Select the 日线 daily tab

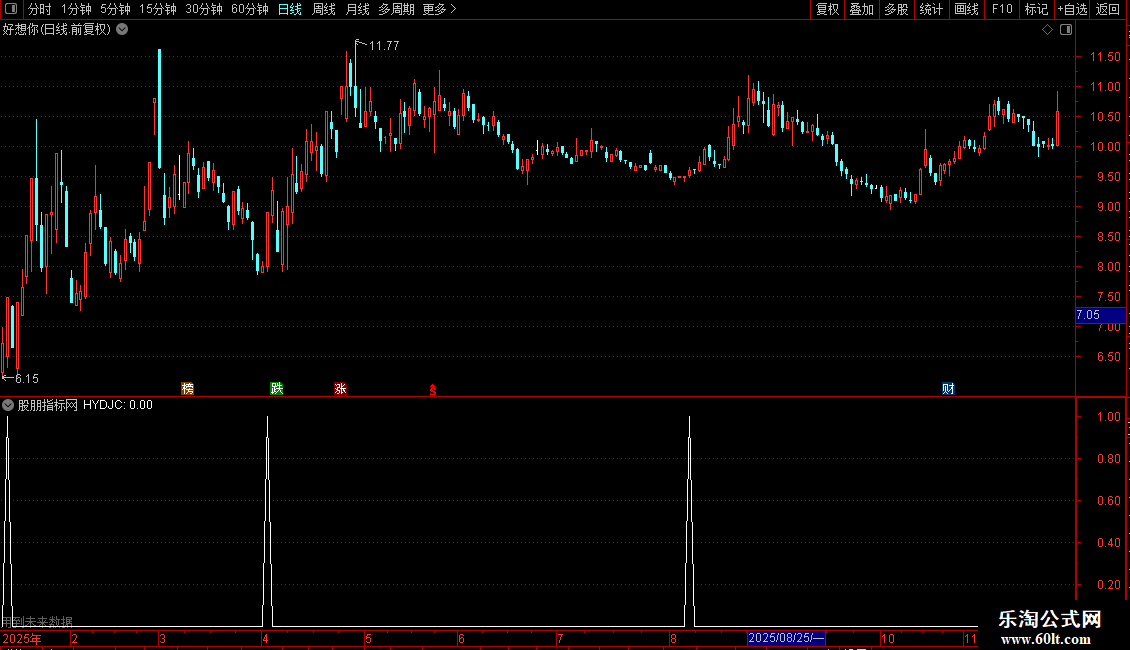point(290,9)
